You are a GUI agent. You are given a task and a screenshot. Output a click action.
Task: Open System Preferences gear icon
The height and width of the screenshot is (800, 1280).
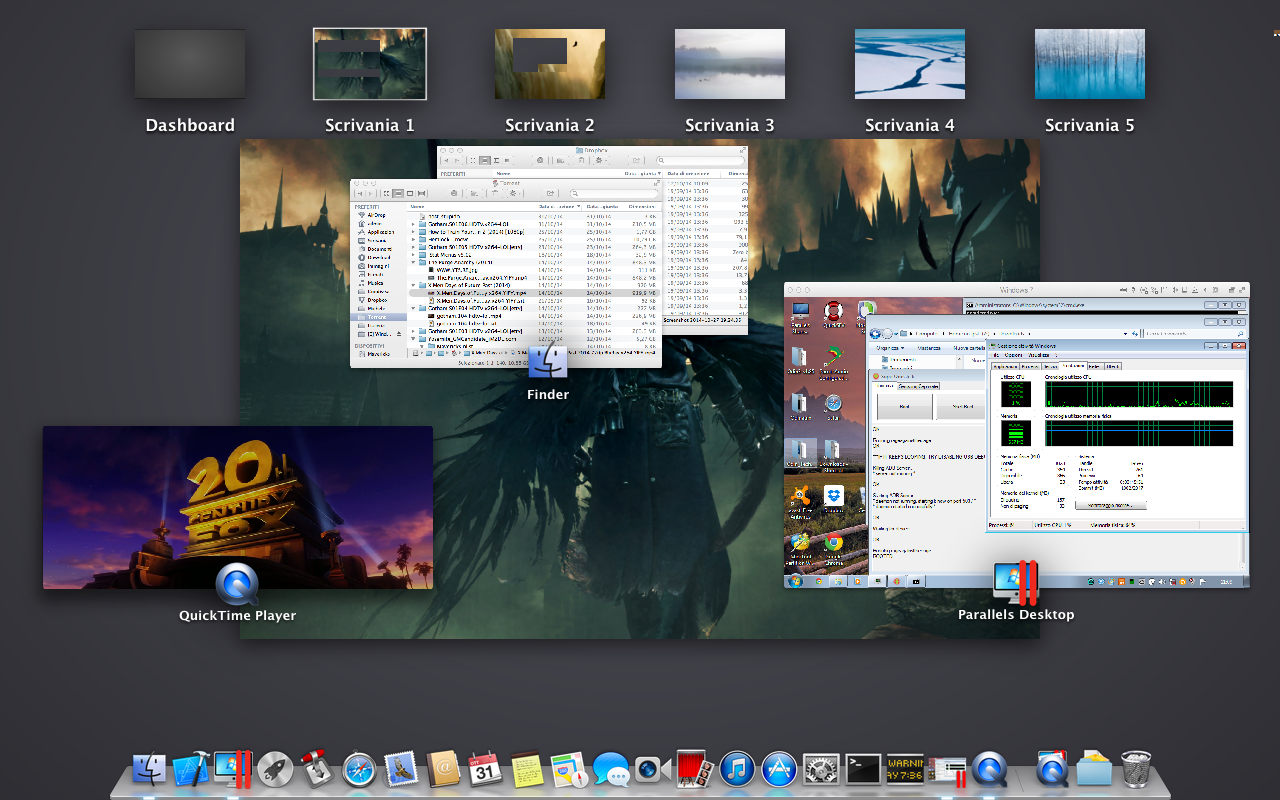coord(821,769)
